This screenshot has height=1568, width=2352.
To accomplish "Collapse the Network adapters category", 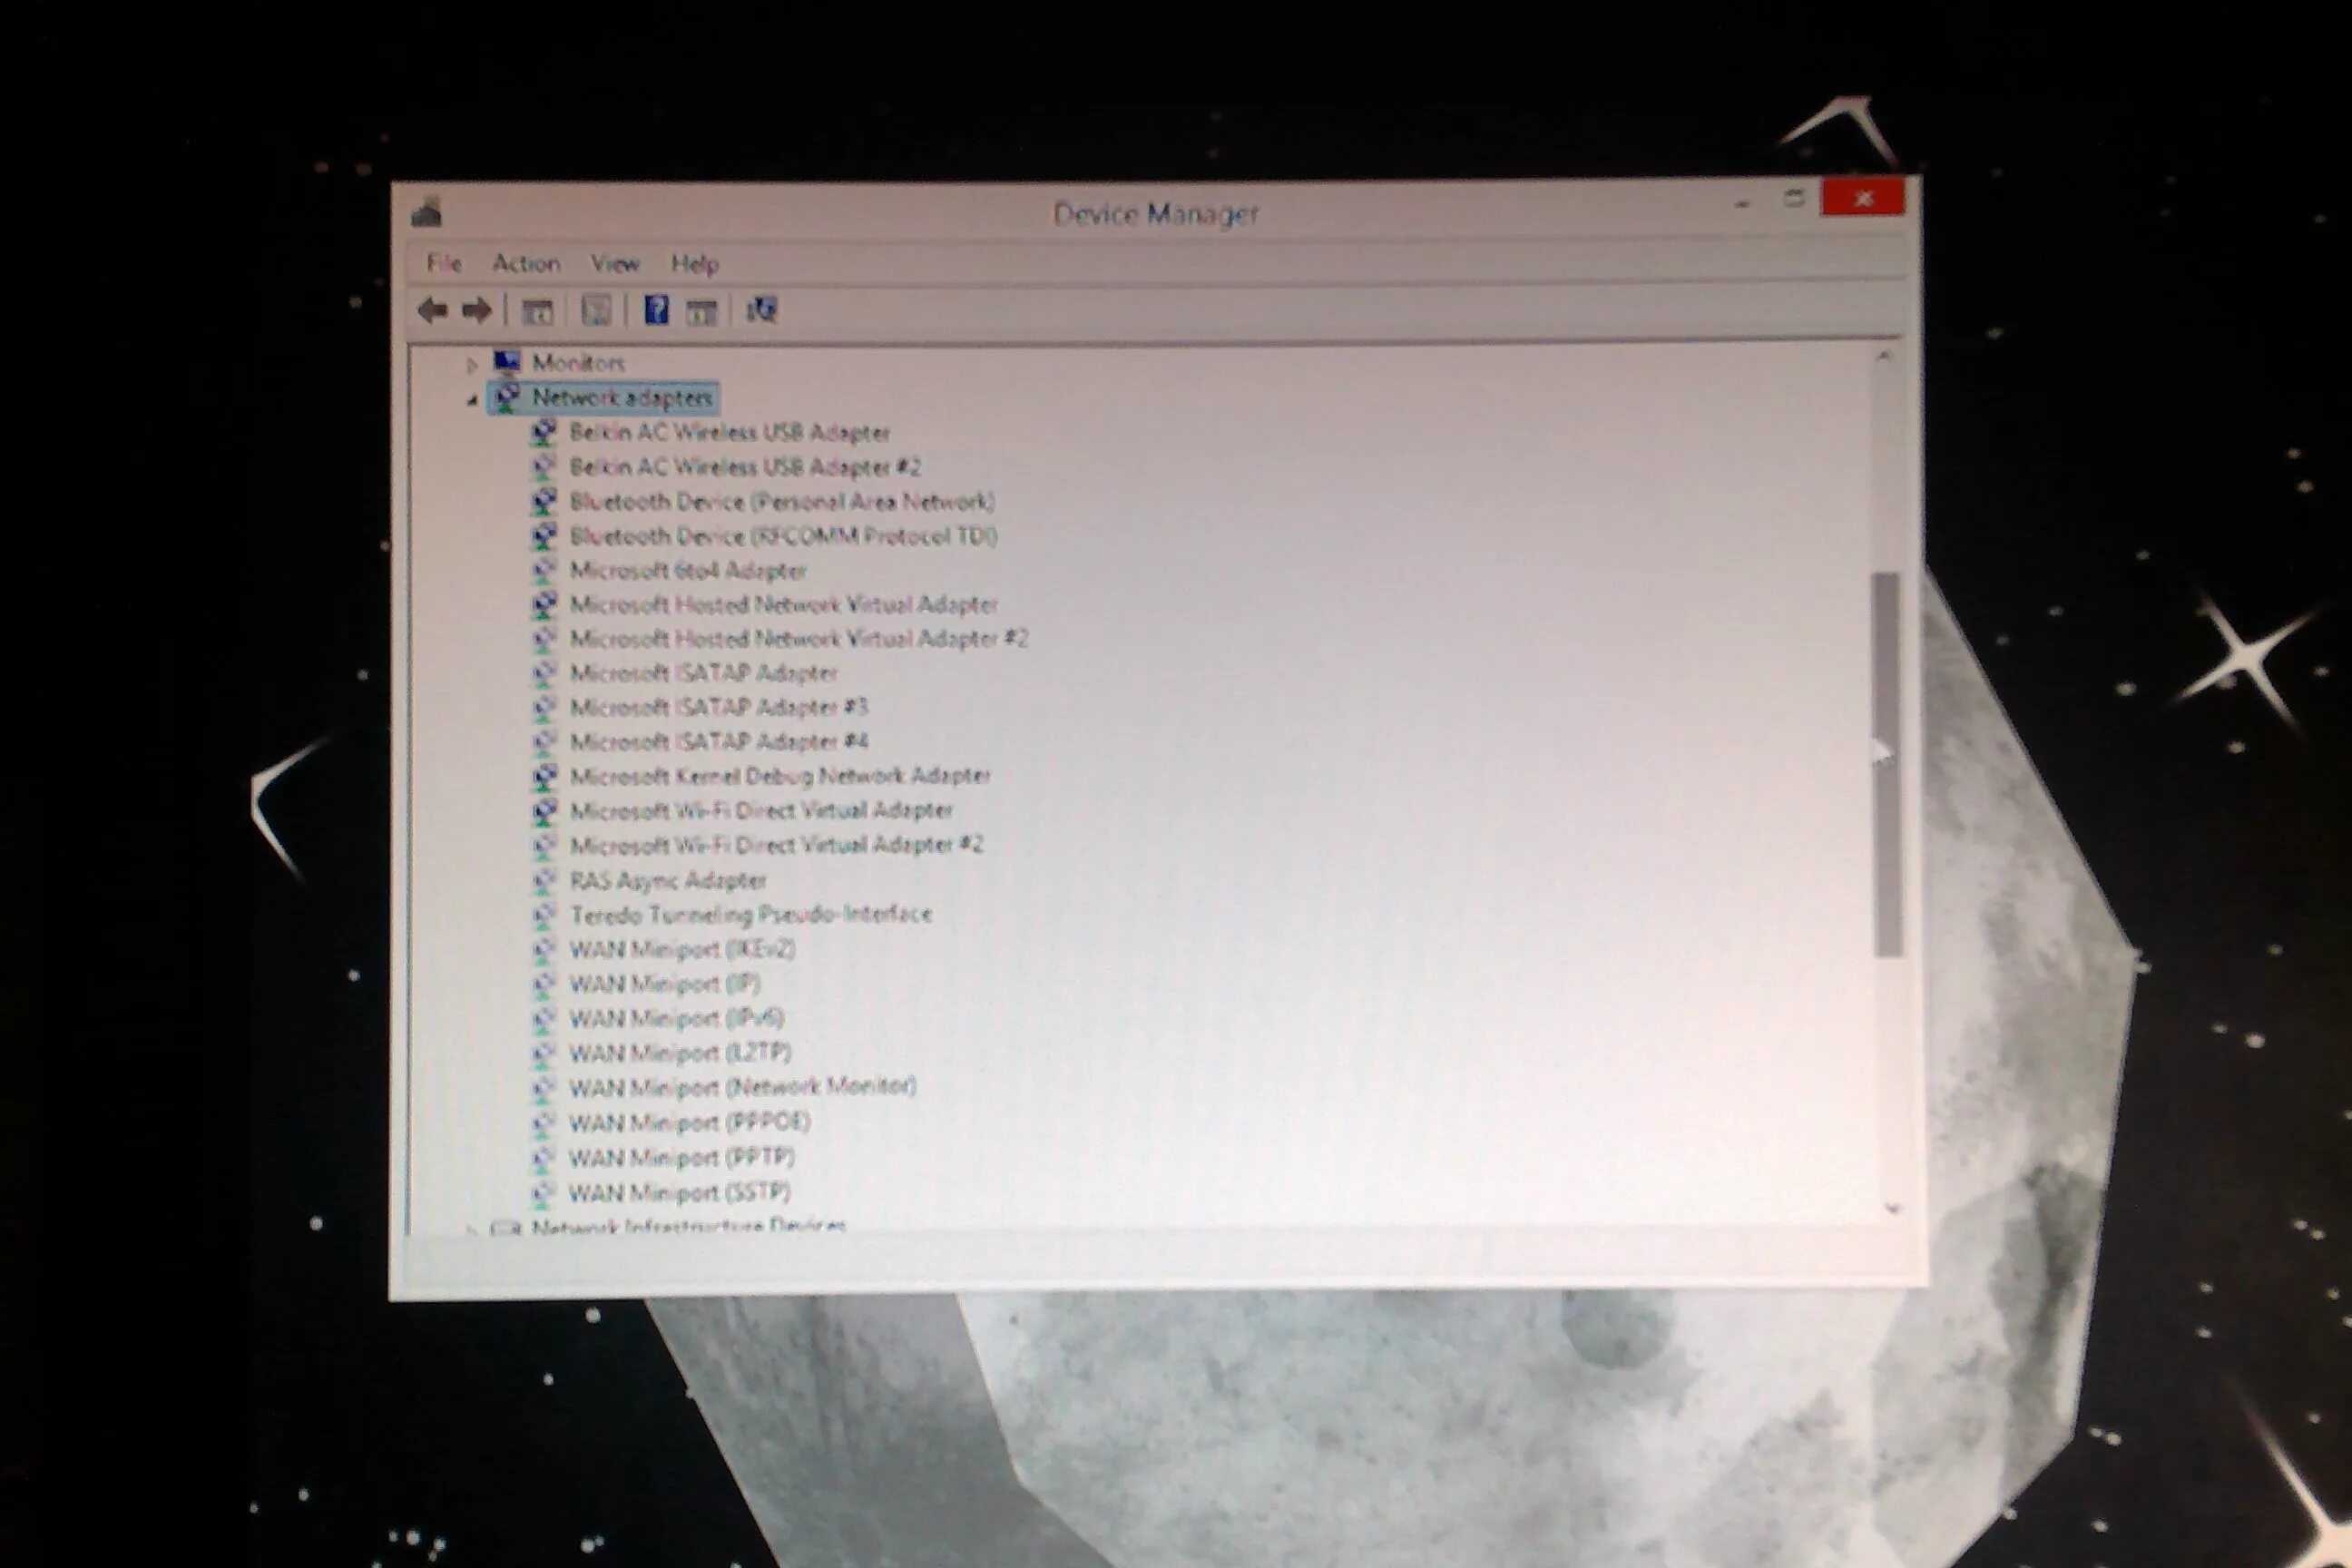I will 472,399.
